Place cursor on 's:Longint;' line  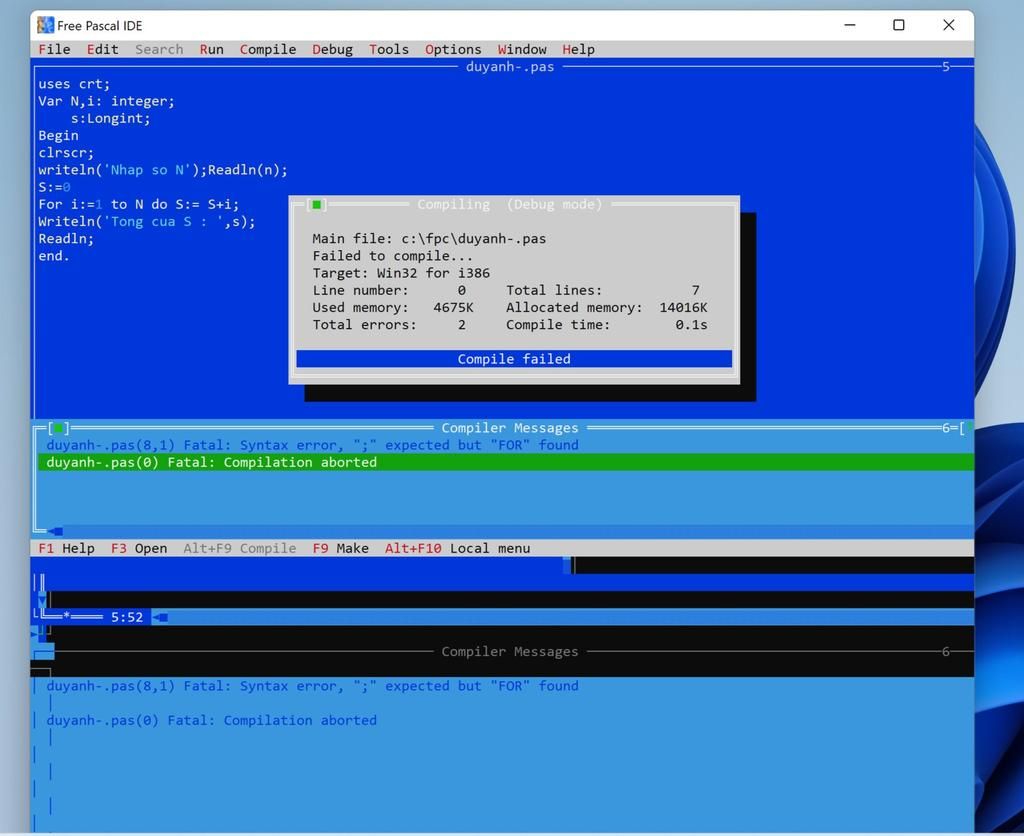point(110,118)
